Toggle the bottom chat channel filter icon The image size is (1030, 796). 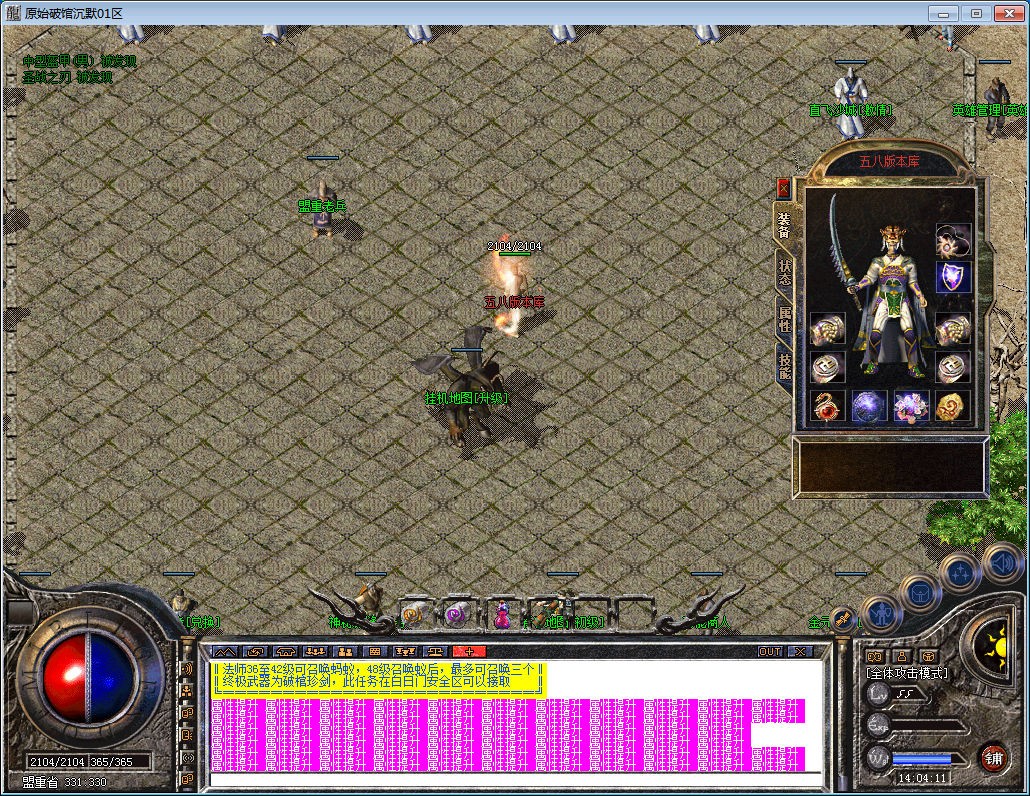(187, 779)
